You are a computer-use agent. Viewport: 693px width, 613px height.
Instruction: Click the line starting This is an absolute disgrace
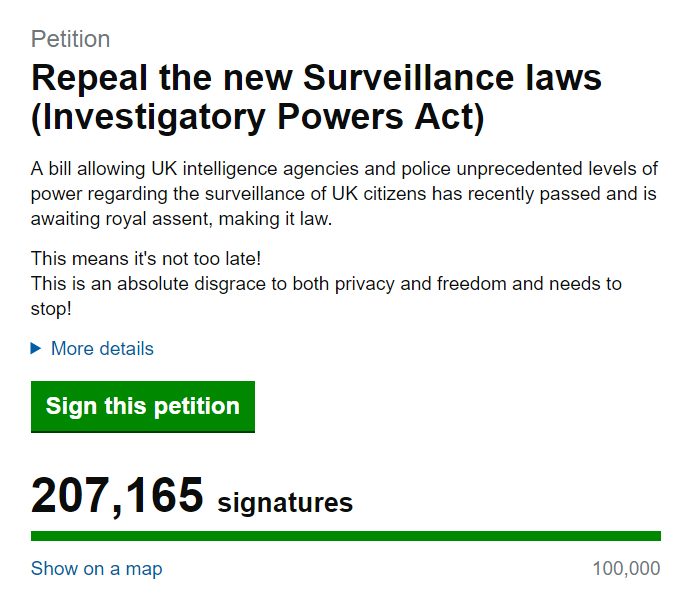coord(326,284)
